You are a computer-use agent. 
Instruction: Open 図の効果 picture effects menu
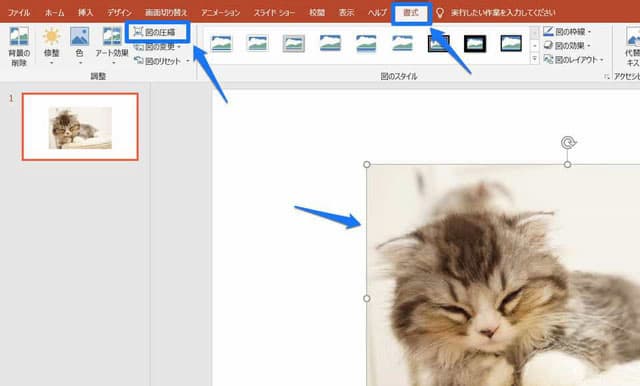coord(567,45)
